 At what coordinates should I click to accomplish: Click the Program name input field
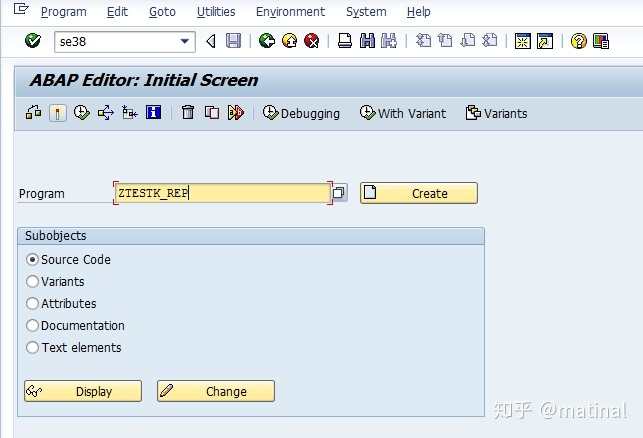[x=223, y=193]
